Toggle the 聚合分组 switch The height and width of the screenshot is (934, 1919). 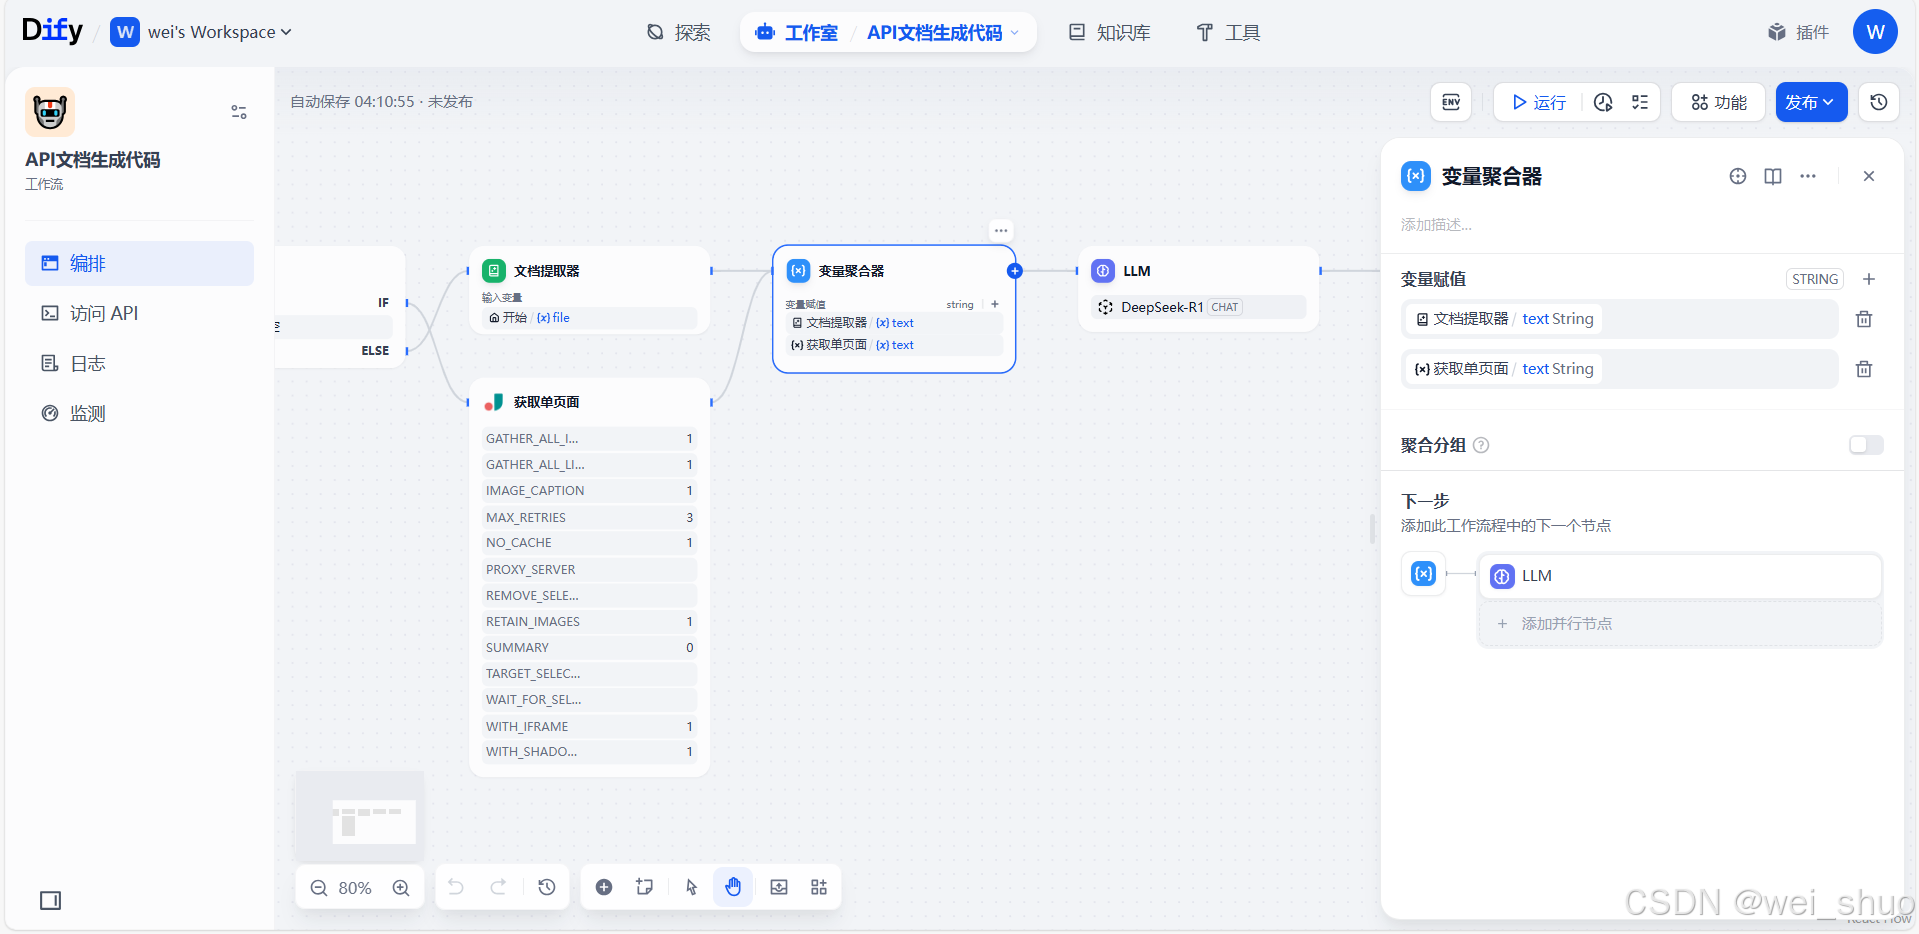tap(1866, 445)
